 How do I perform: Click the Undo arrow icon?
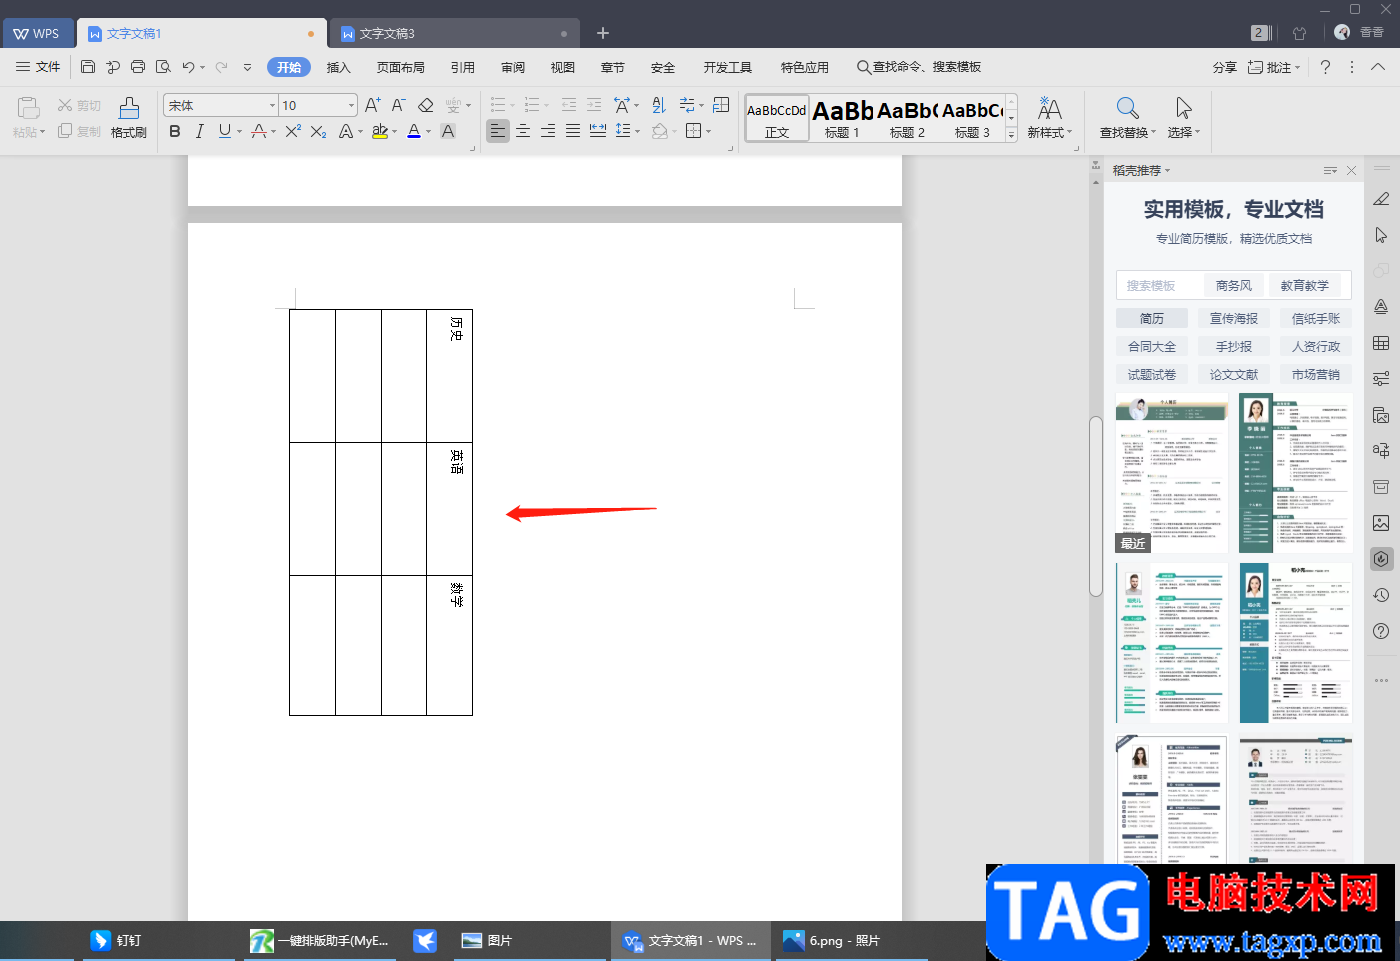[x=188, y=67]
